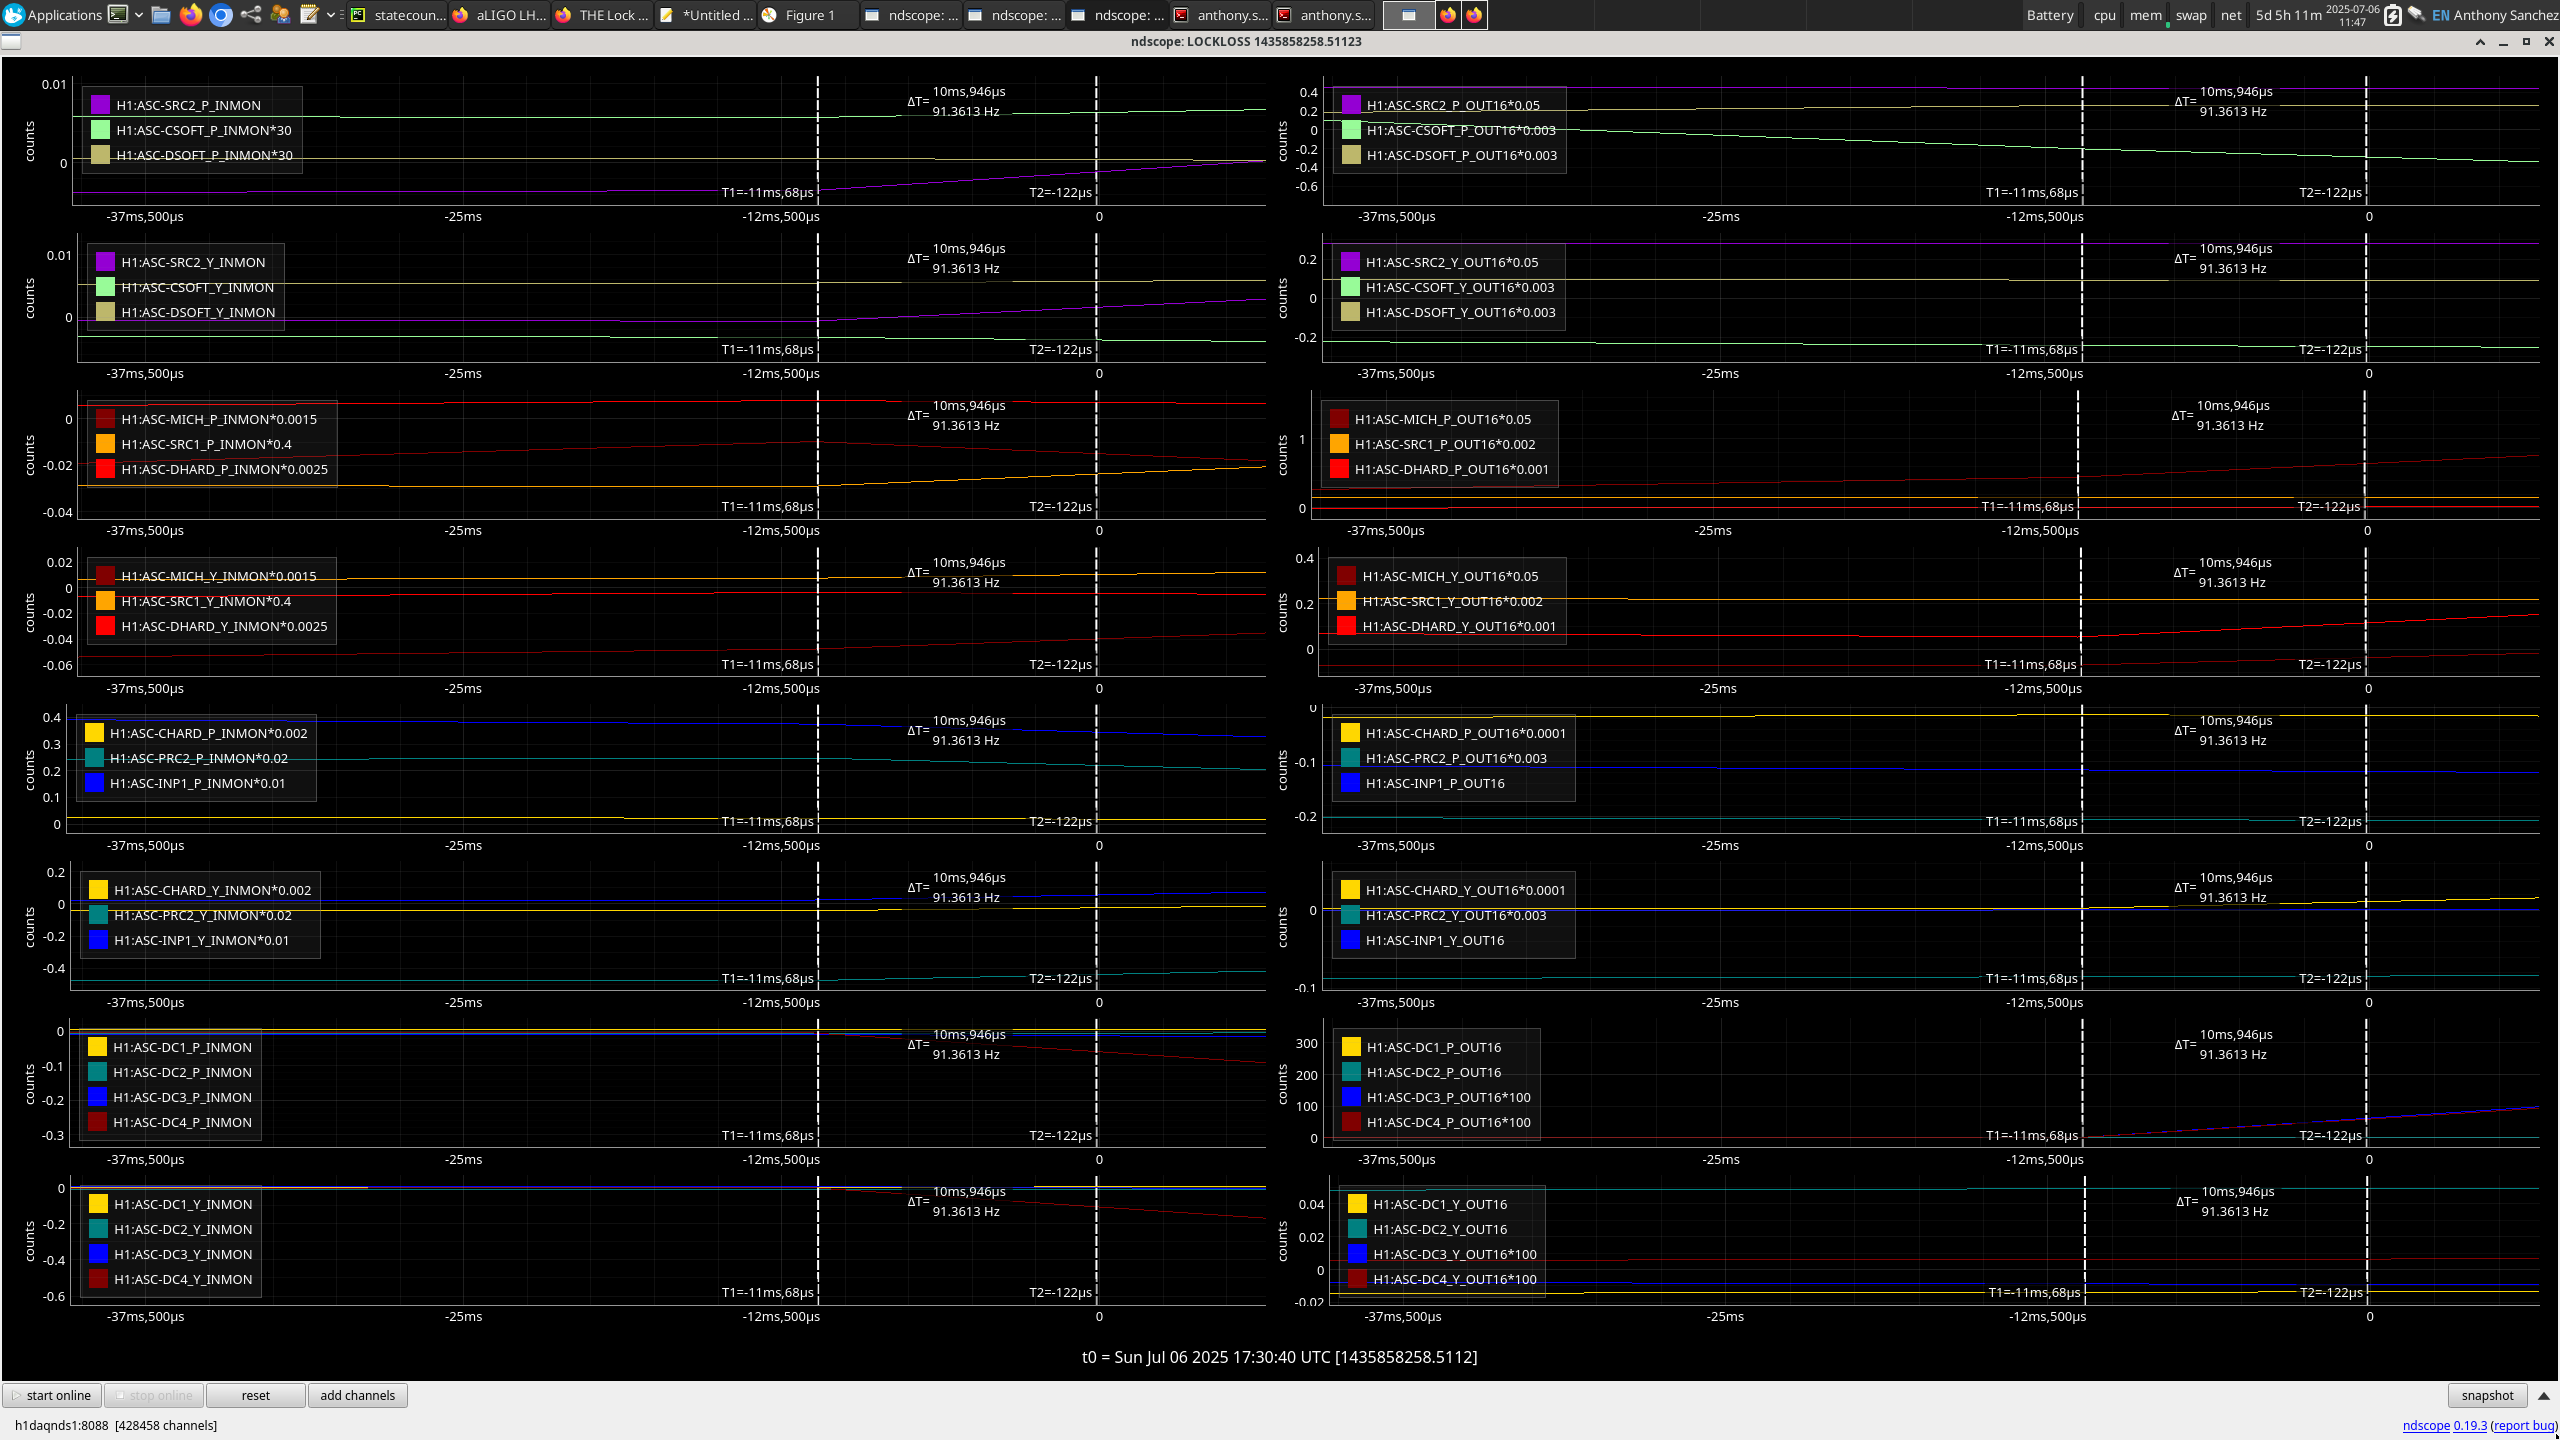This screenshot has height=1440, width=2560.
Task: Launch the terminal emulator from the panel
Action: click(118, 15)
